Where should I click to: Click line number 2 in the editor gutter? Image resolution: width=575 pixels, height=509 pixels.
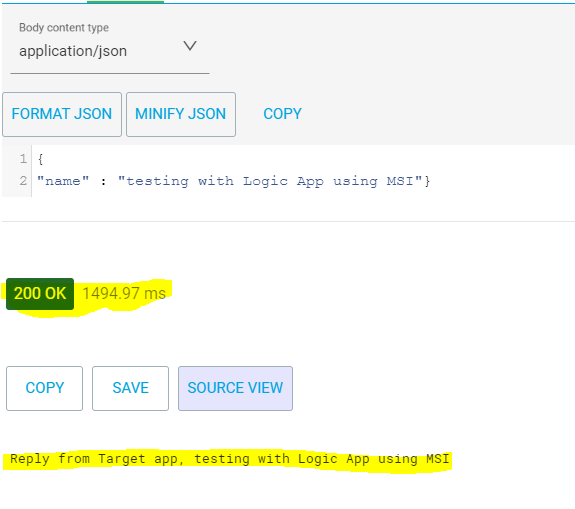pyautogui.click(x=23, y=181)
